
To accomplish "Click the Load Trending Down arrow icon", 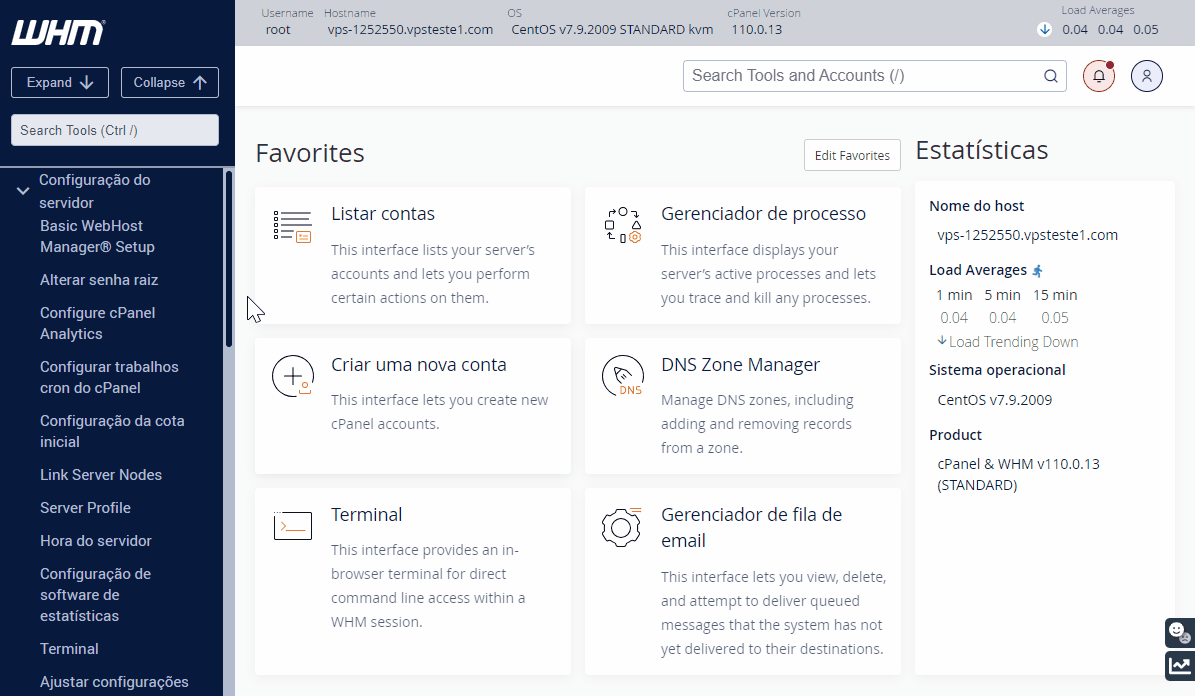I will click(942, 341).
